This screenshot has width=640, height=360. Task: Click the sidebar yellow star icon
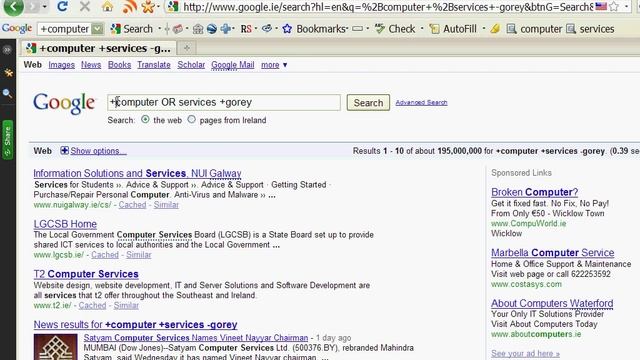pyautogui.click(x=8, y=73)
